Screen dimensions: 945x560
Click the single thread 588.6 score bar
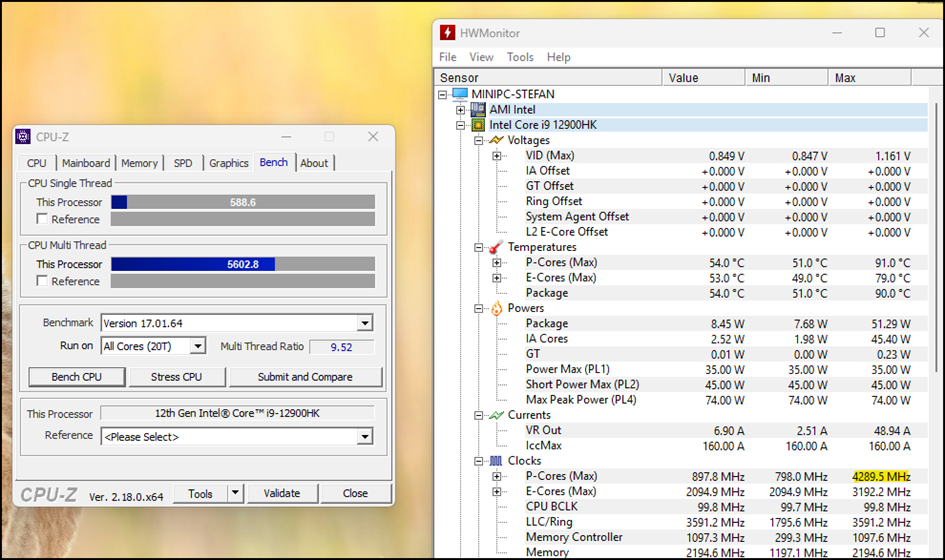pyautogui.click(x=243, y=202)
